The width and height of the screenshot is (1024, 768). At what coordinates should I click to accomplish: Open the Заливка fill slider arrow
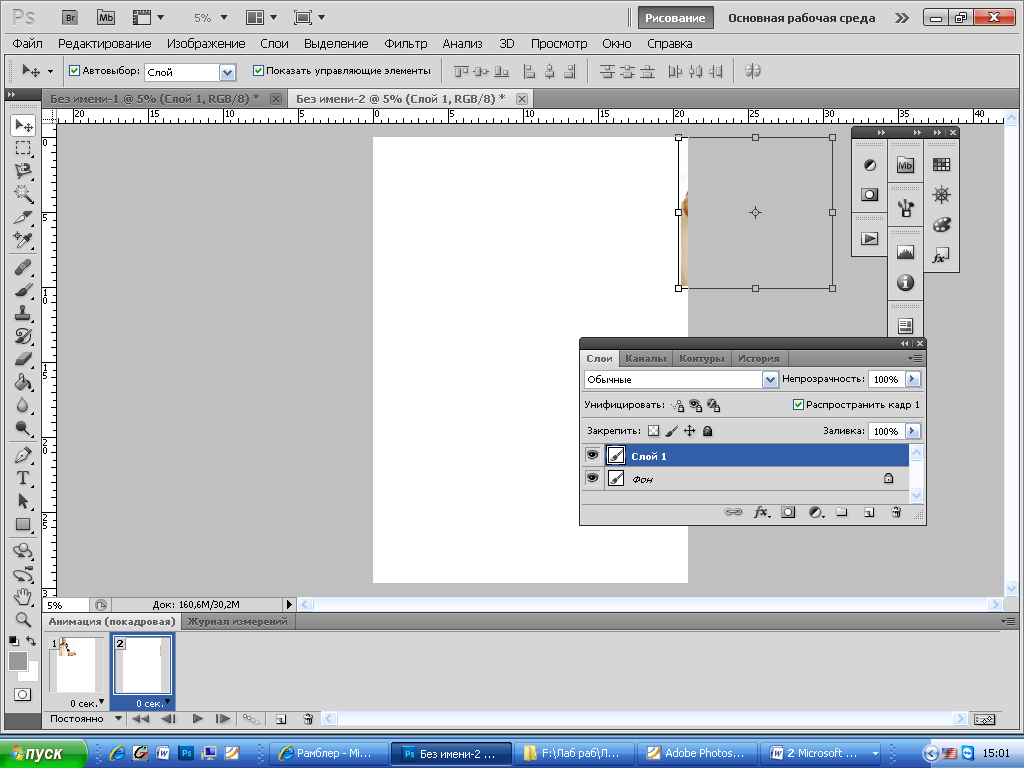913,431
